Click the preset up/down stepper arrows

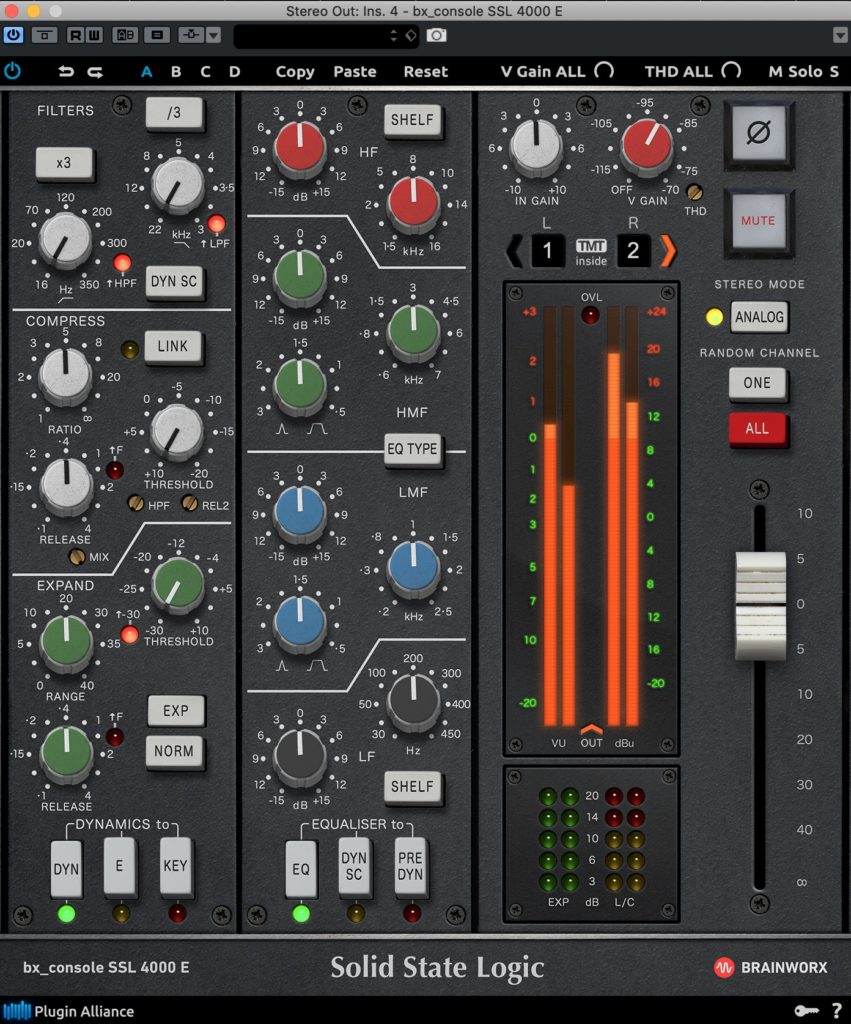click(393, 35)
